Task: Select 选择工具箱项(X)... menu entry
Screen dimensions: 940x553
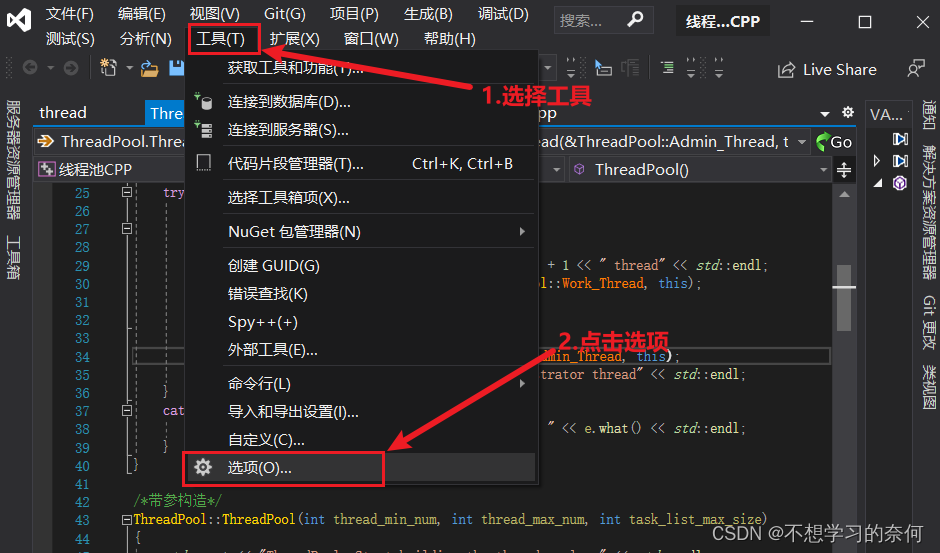Action: point(361,197)
